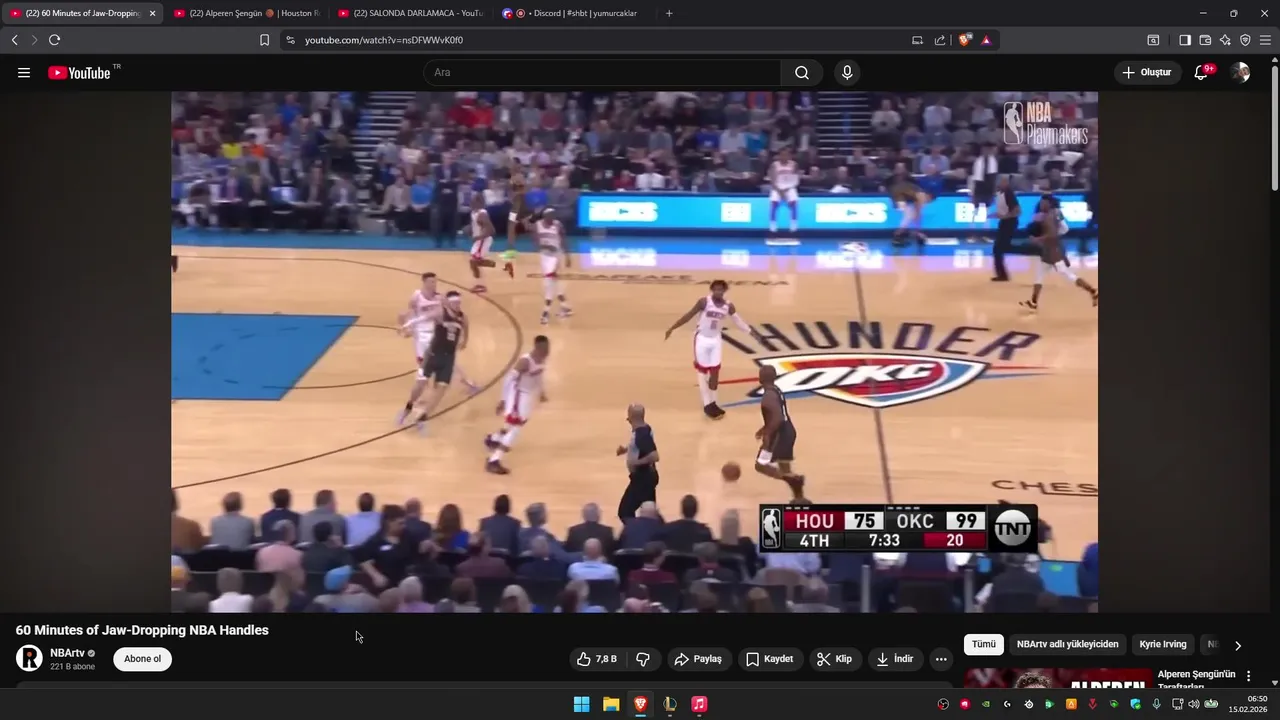Open League of Legends taskbar icon
Screen dimensions: 1280x720
670,704
